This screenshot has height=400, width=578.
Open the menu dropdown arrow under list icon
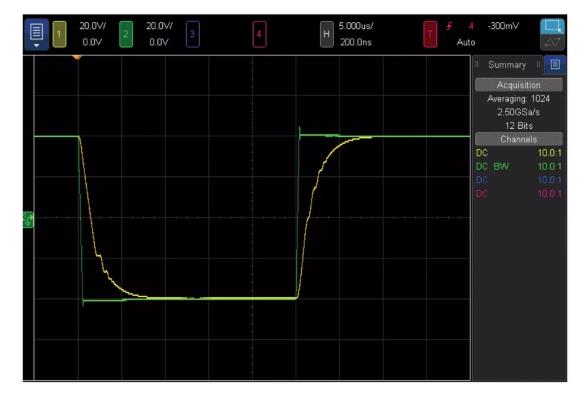tap(36, 45)
